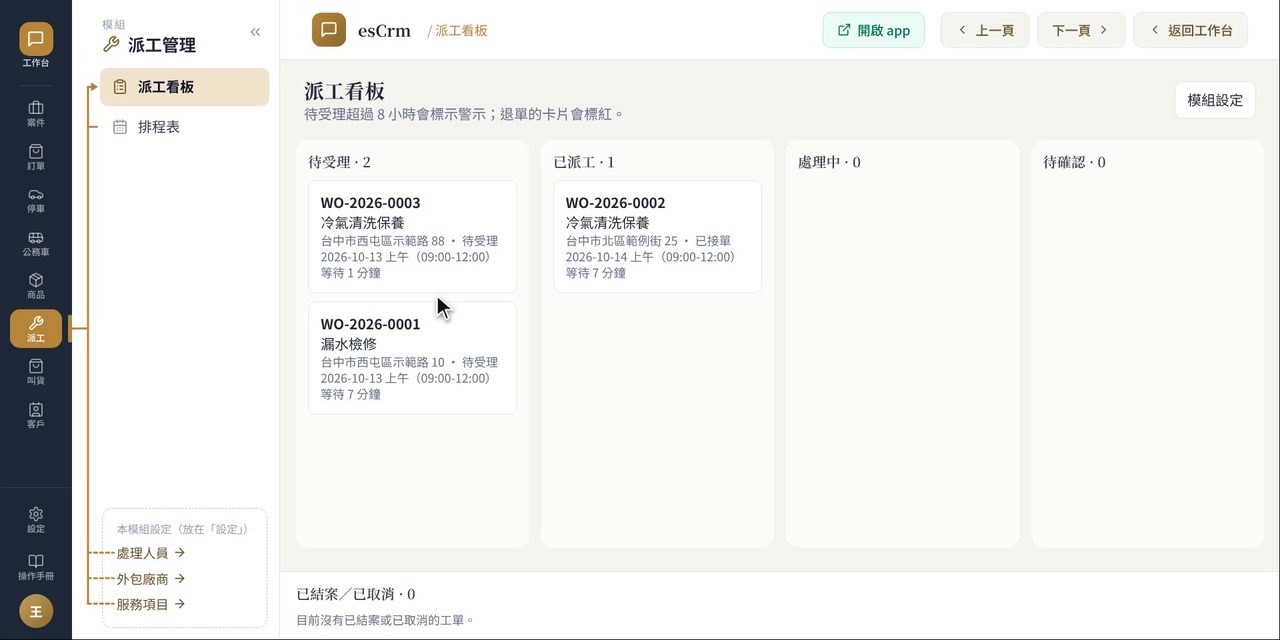Select 排程表 in module menu
The width and height of the screenshot is (1280, 640).
click(185, 127)
